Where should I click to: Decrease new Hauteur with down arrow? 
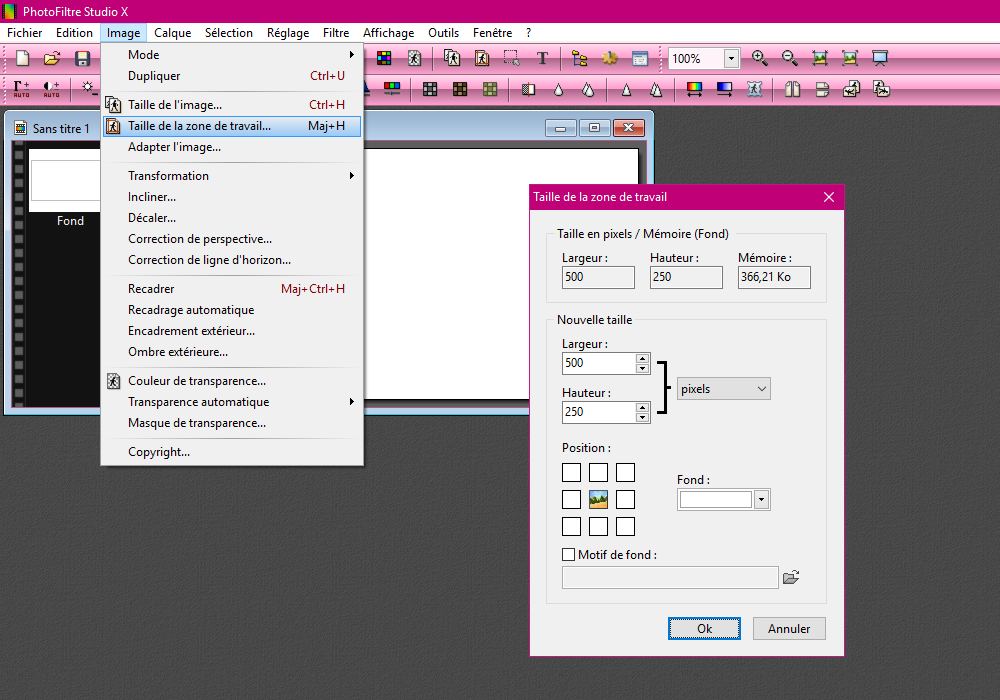642,418
